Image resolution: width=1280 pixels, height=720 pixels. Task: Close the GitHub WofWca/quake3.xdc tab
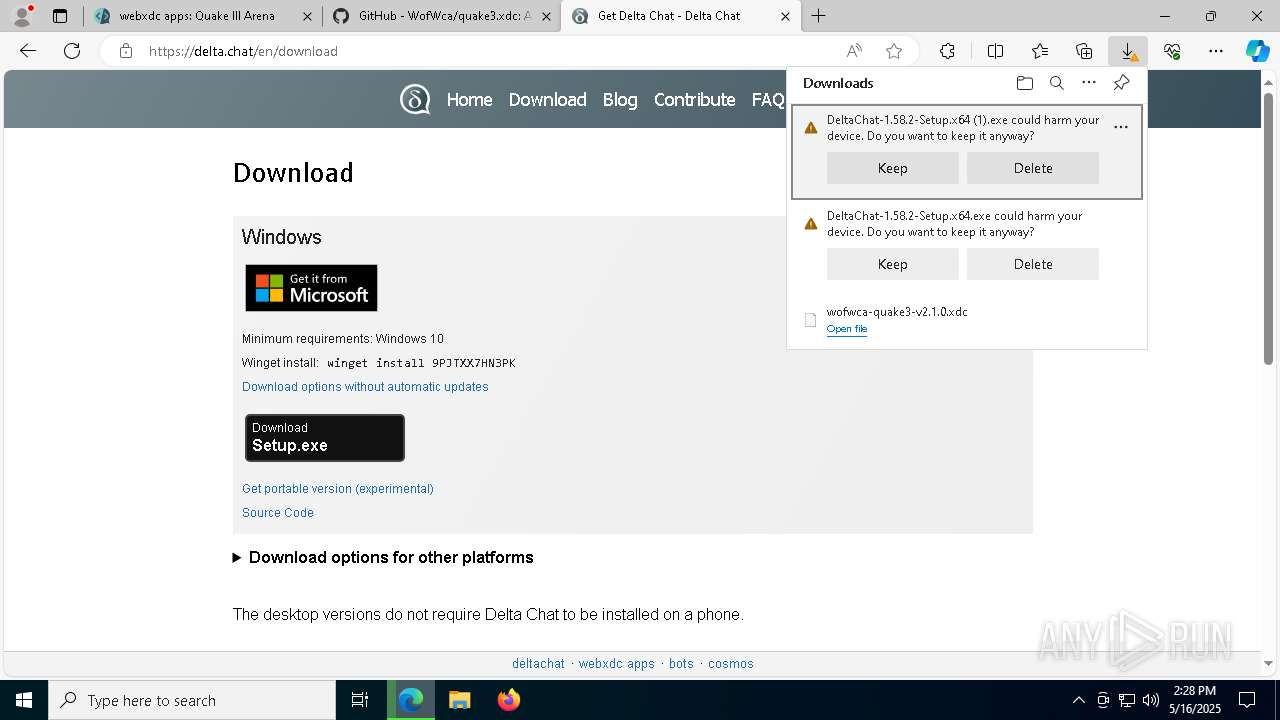coord(546,16)
